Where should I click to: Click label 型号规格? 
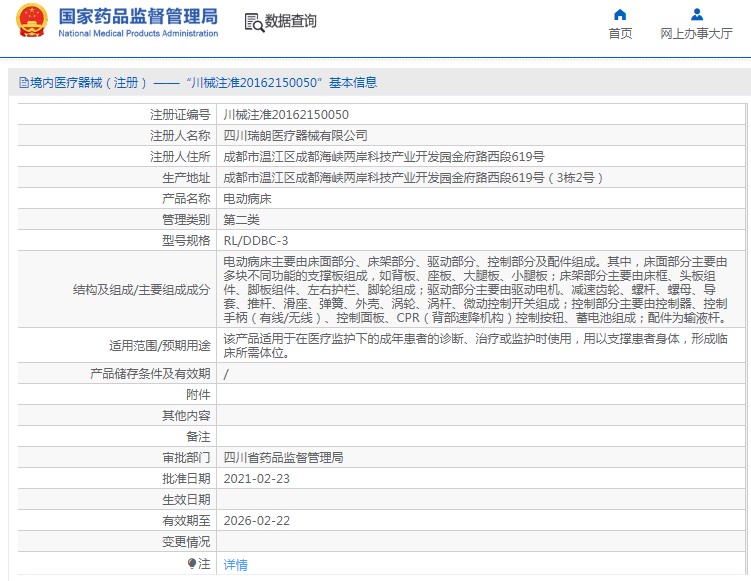pyautogui.click(x=186, y=240)
